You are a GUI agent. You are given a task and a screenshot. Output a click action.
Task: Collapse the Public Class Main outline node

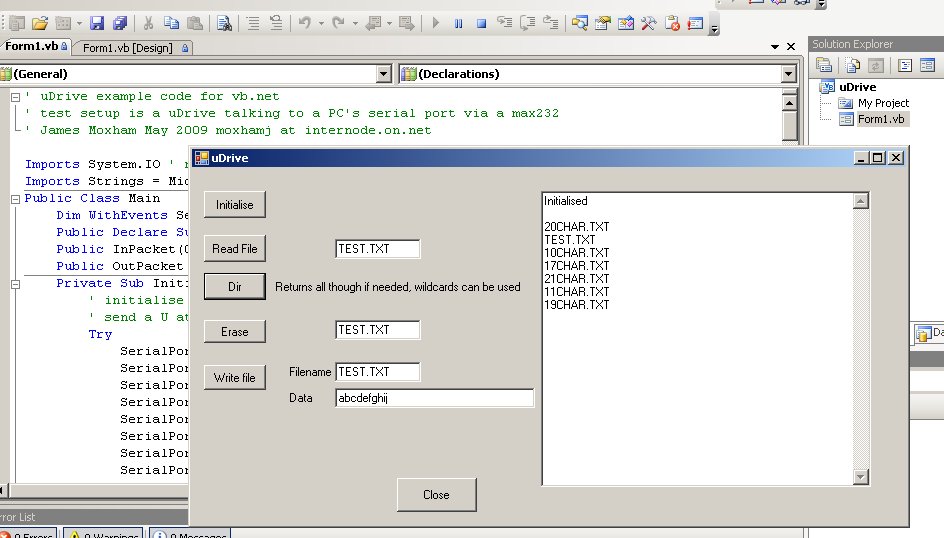[x=16, y=199]
